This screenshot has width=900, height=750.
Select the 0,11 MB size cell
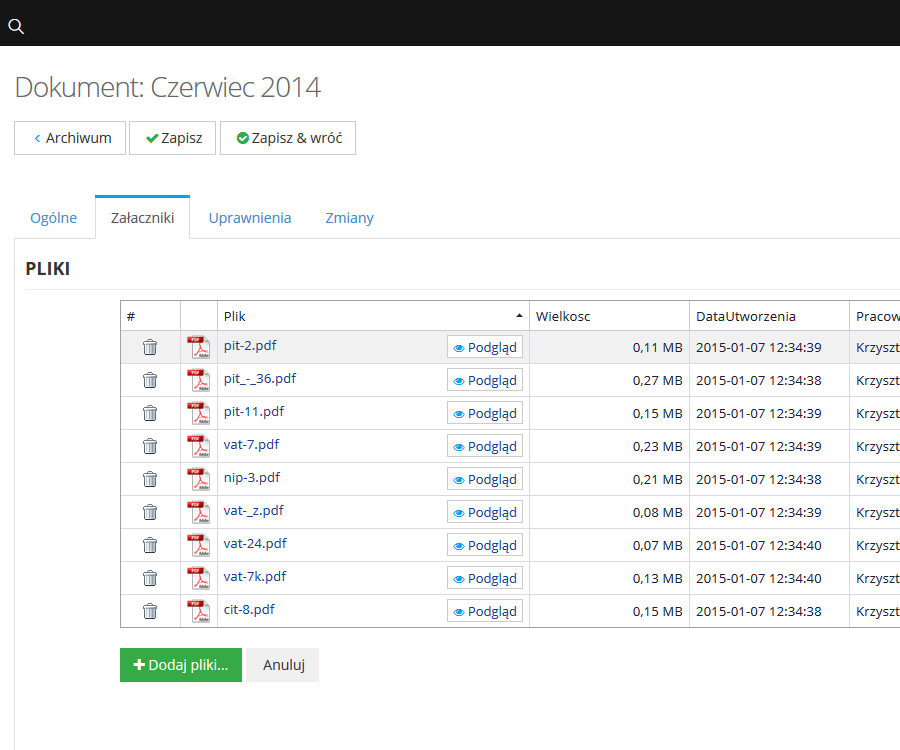click(x=609, y=347)
